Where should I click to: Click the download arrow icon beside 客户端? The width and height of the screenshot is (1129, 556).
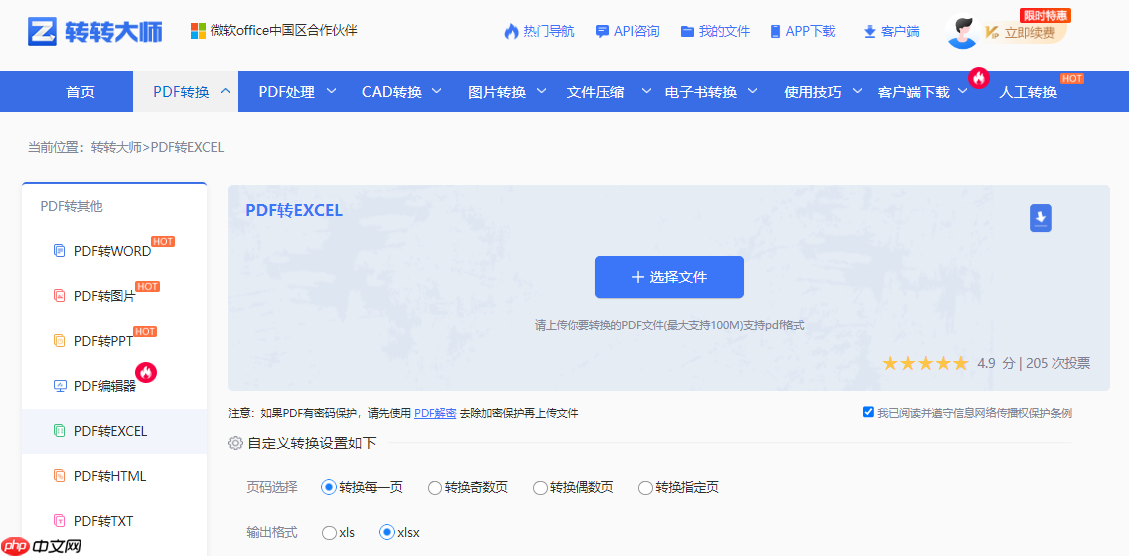click(869, 31)
